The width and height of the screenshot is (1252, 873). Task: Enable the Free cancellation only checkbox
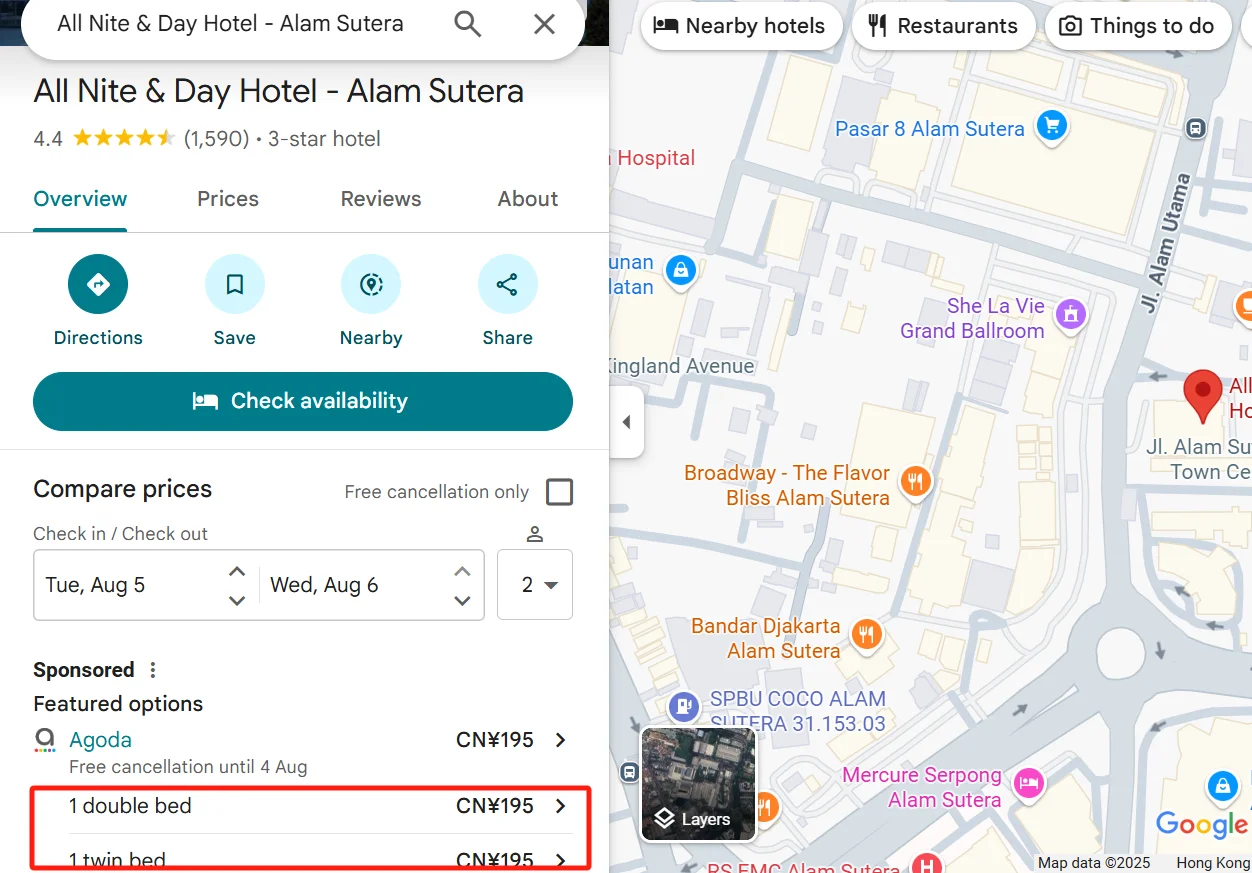pyautogui.click(x=560, y=491)
